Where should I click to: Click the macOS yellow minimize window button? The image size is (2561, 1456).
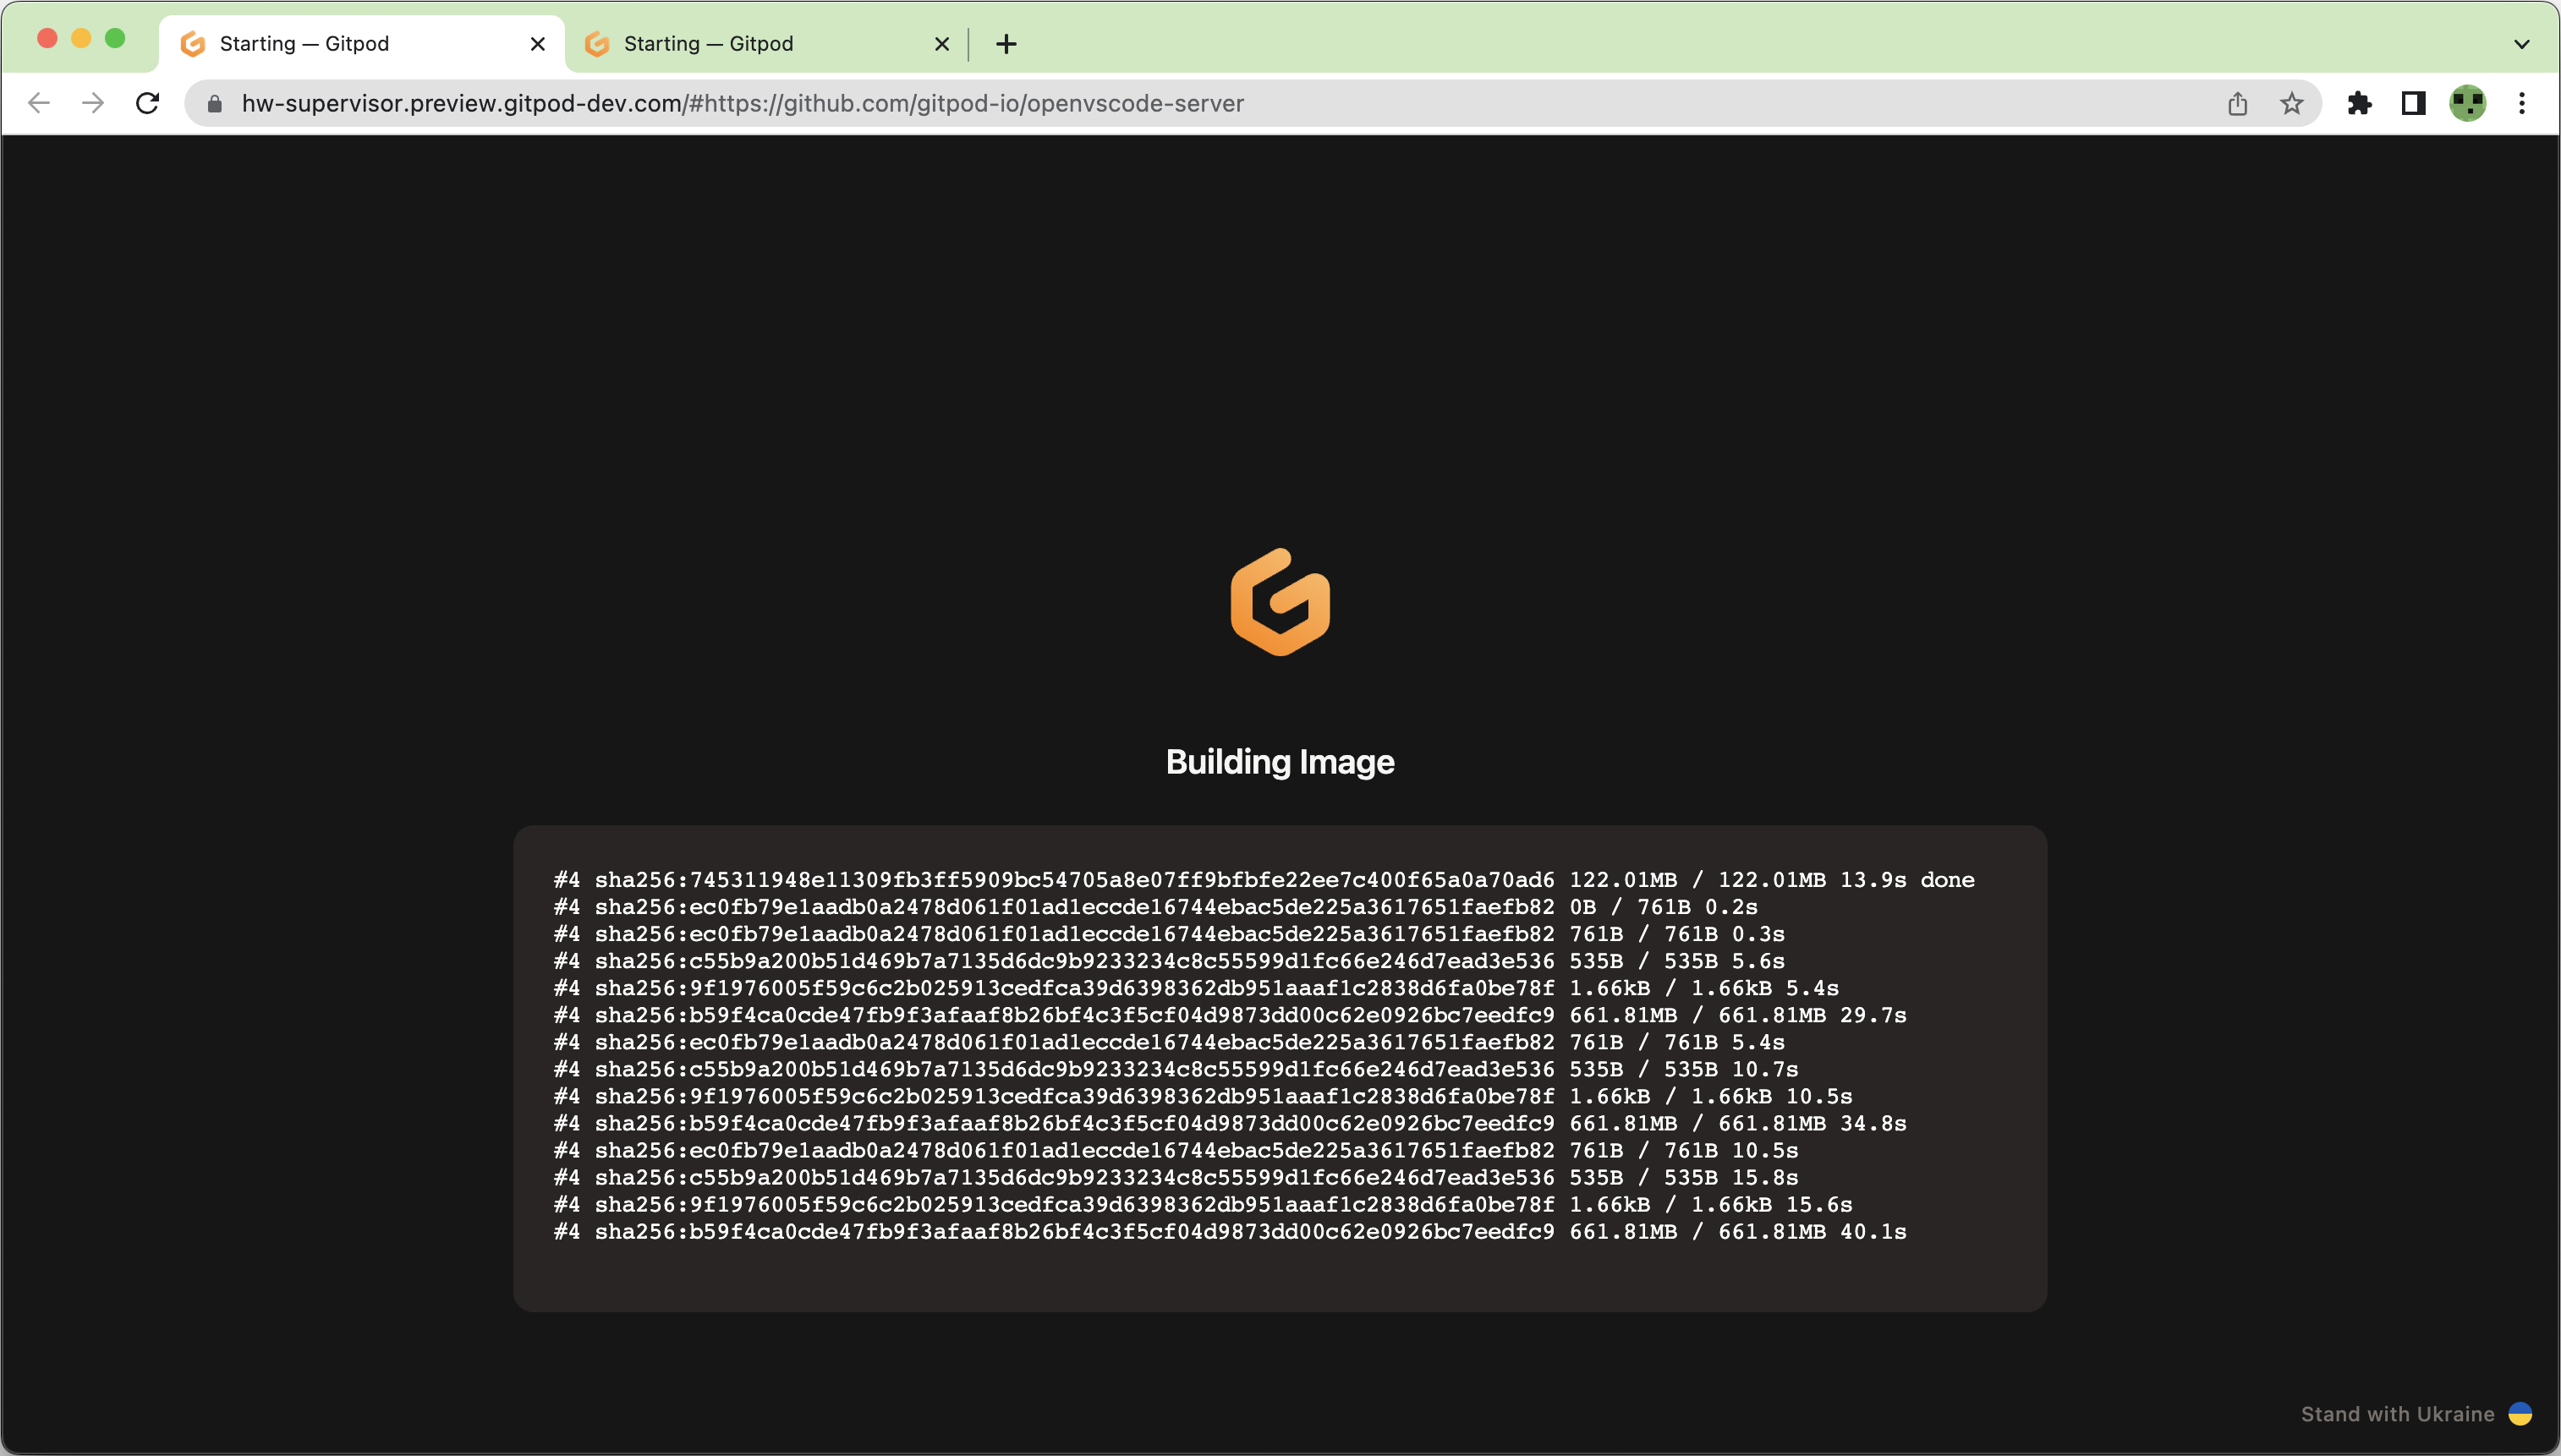click(81, 38)
